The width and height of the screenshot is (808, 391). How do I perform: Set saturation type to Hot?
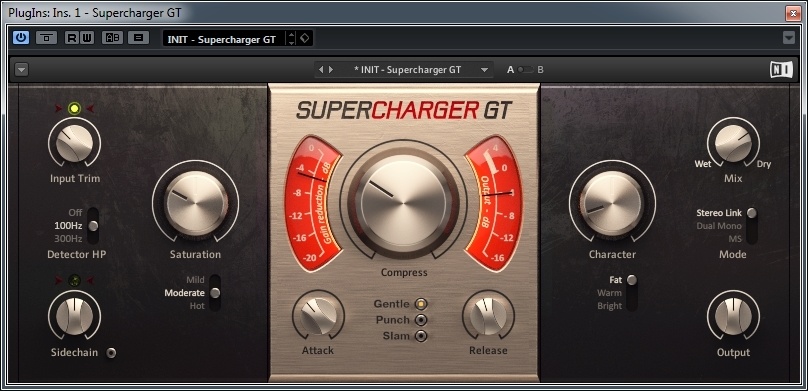[197, 305]
